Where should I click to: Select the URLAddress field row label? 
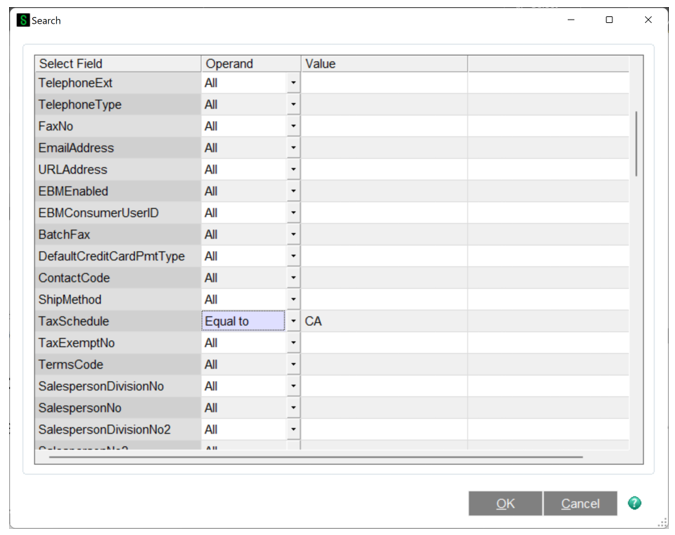pyautogui.click(x=118, y=169)
